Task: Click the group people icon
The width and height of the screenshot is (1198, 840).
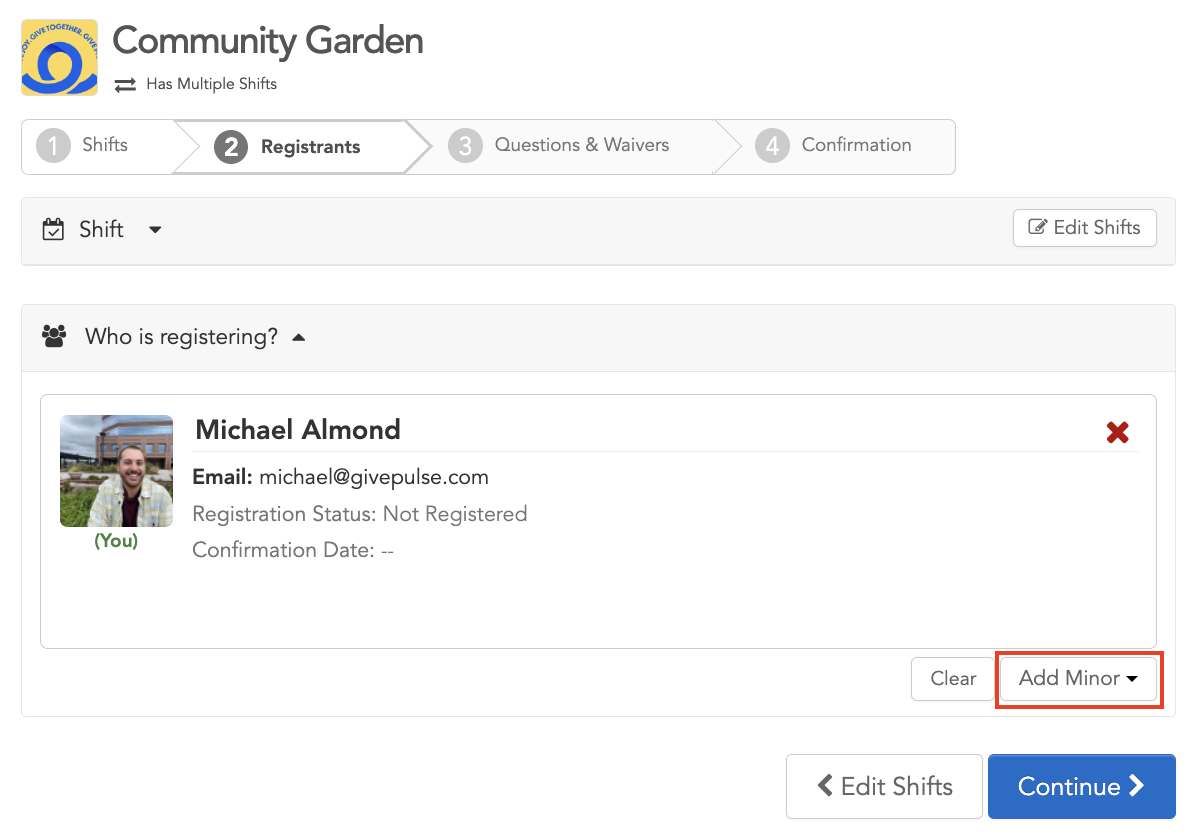Action: [x=54, y=336]
